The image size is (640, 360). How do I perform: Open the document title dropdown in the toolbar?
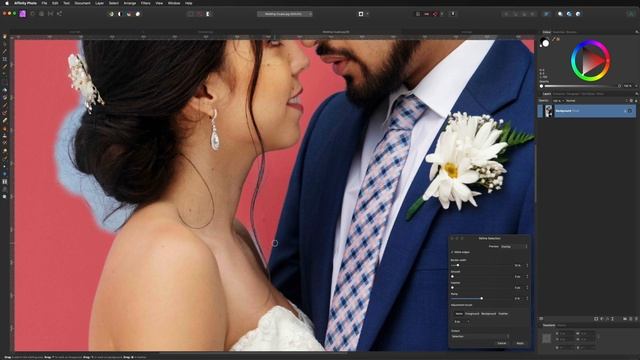coord(285,14)
